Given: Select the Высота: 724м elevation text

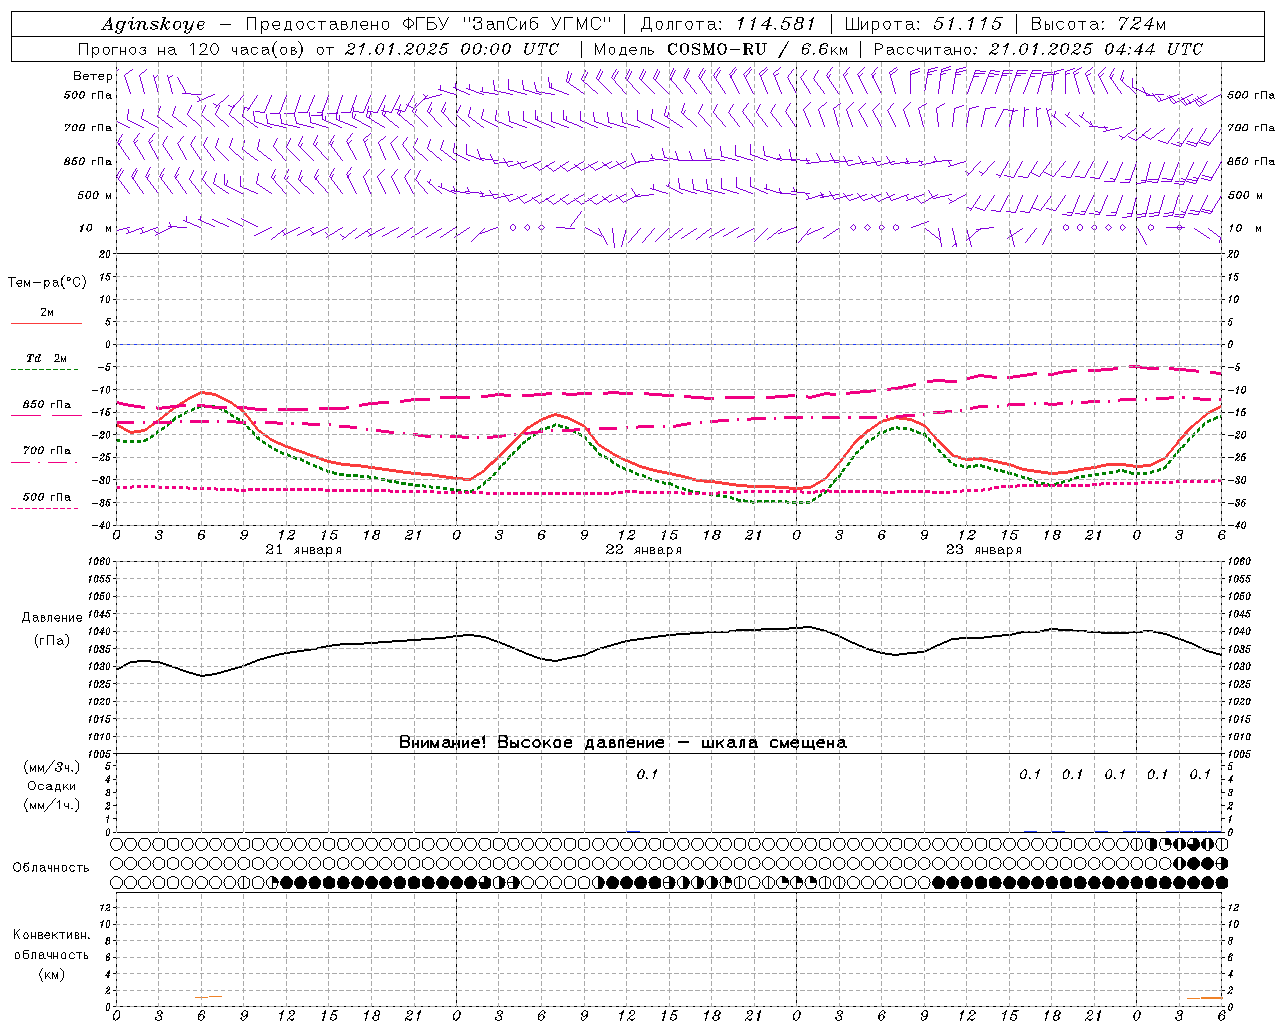Looking at the screenshot, I should pyautogui.click(x=1097, y=24).
